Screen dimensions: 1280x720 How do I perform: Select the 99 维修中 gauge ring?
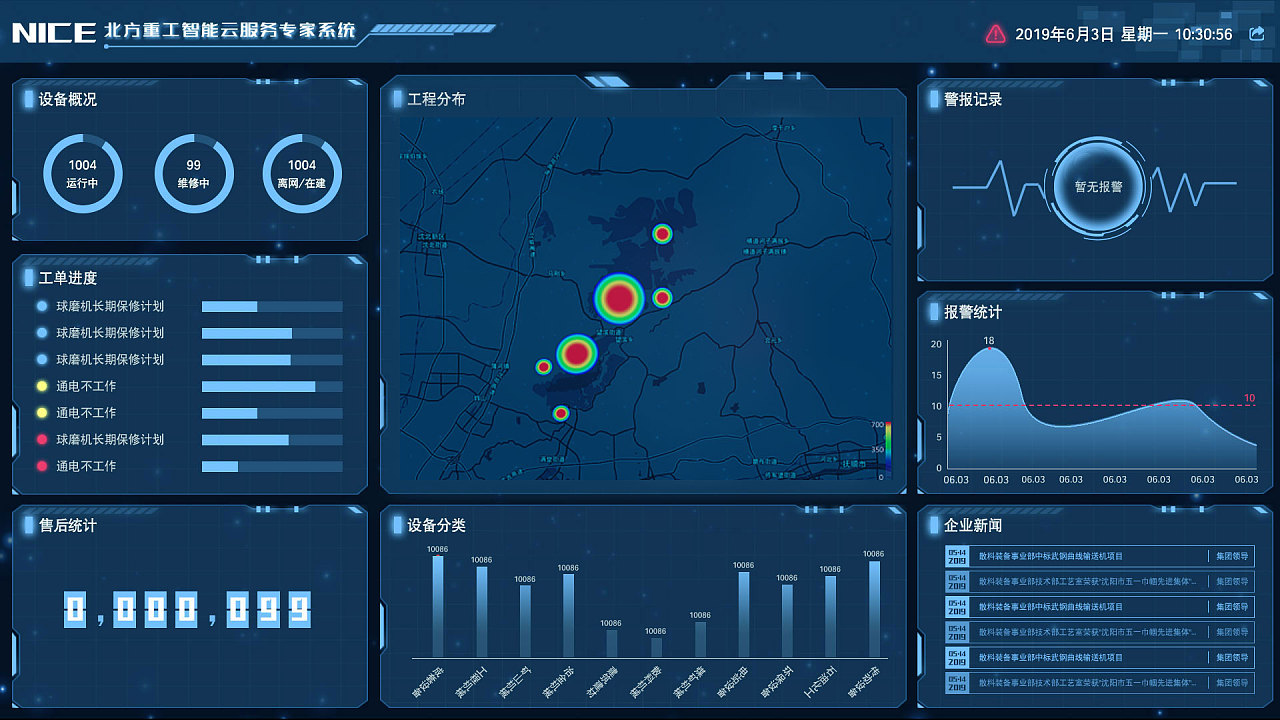click(194, 174)
